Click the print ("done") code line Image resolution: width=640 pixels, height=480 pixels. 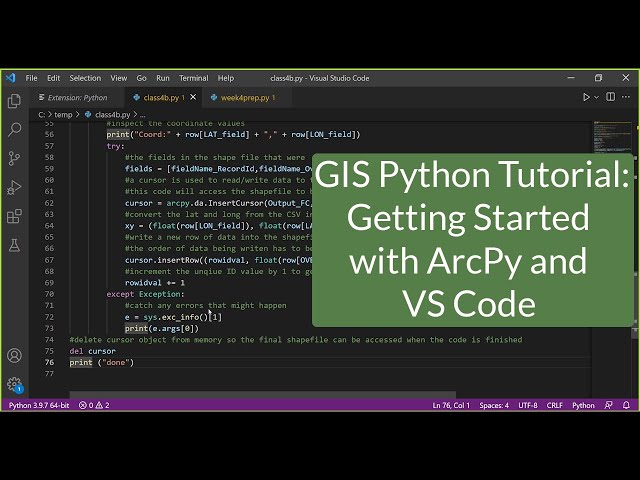pos(102,362)
